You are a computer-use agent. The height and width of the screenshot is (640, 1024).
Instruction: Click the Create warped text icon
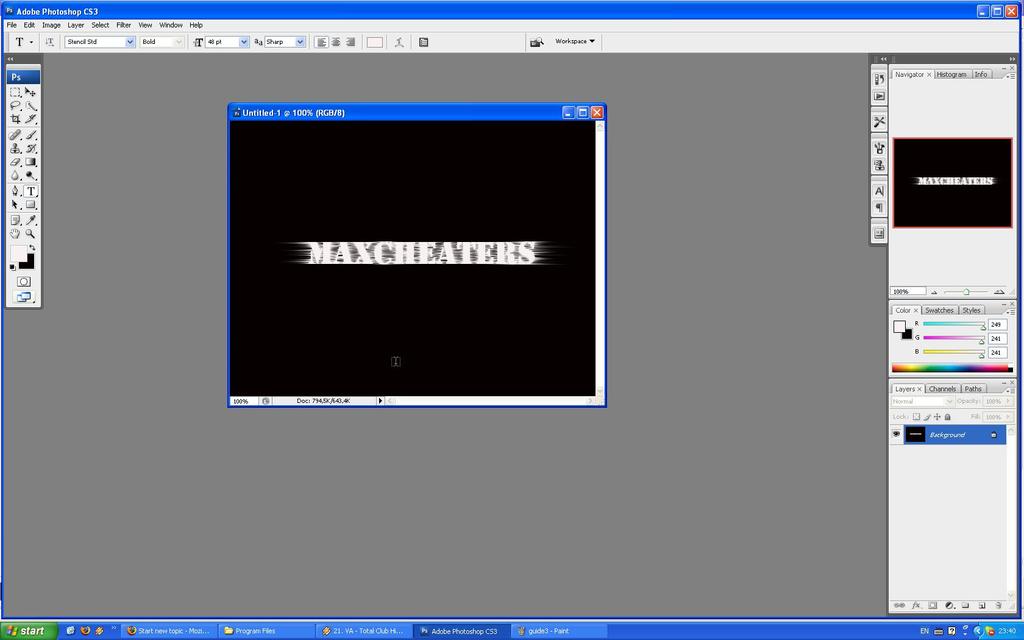[x=399, y=42]
